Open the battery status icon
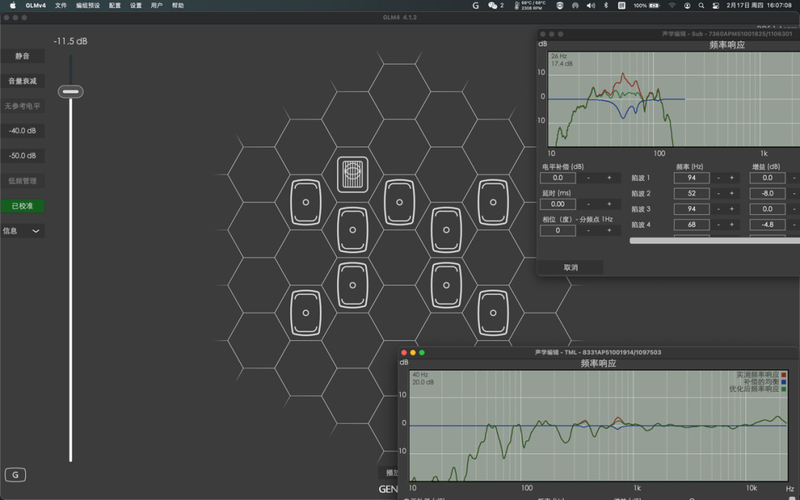 coord(646,5)
